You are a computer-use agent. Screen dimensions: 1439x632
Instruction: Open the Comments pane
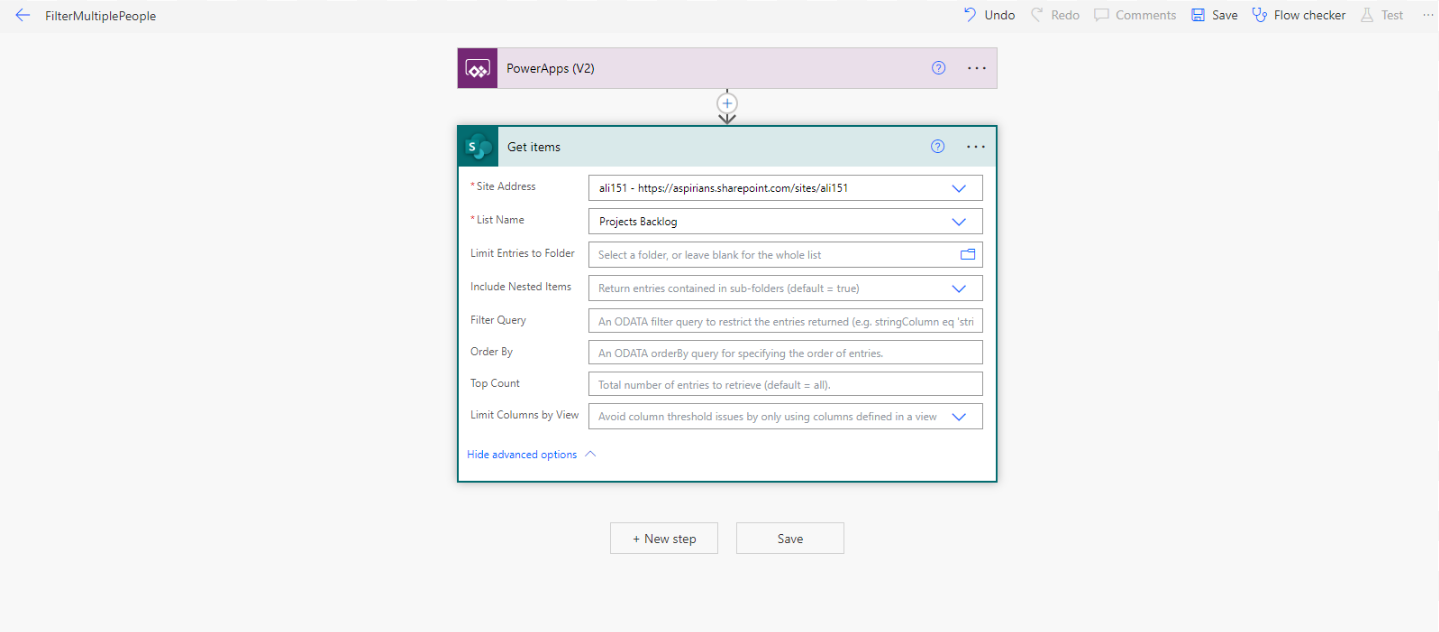(x=1135, y=15)
